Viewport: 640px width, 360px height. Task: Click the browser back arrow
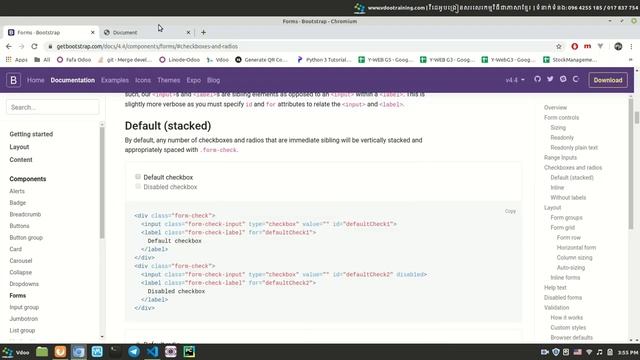coord(9,47)
